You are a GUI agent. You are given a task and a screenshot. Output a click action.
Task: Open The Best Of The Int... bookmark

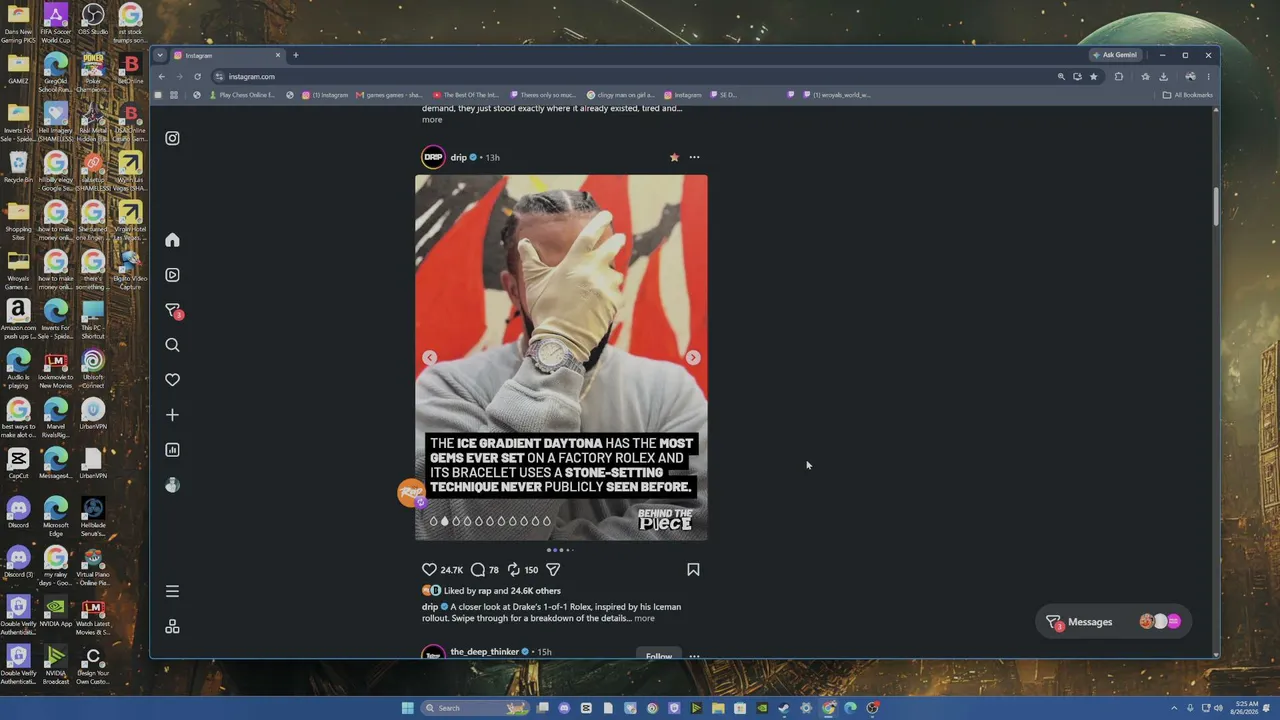pos(466,95)
